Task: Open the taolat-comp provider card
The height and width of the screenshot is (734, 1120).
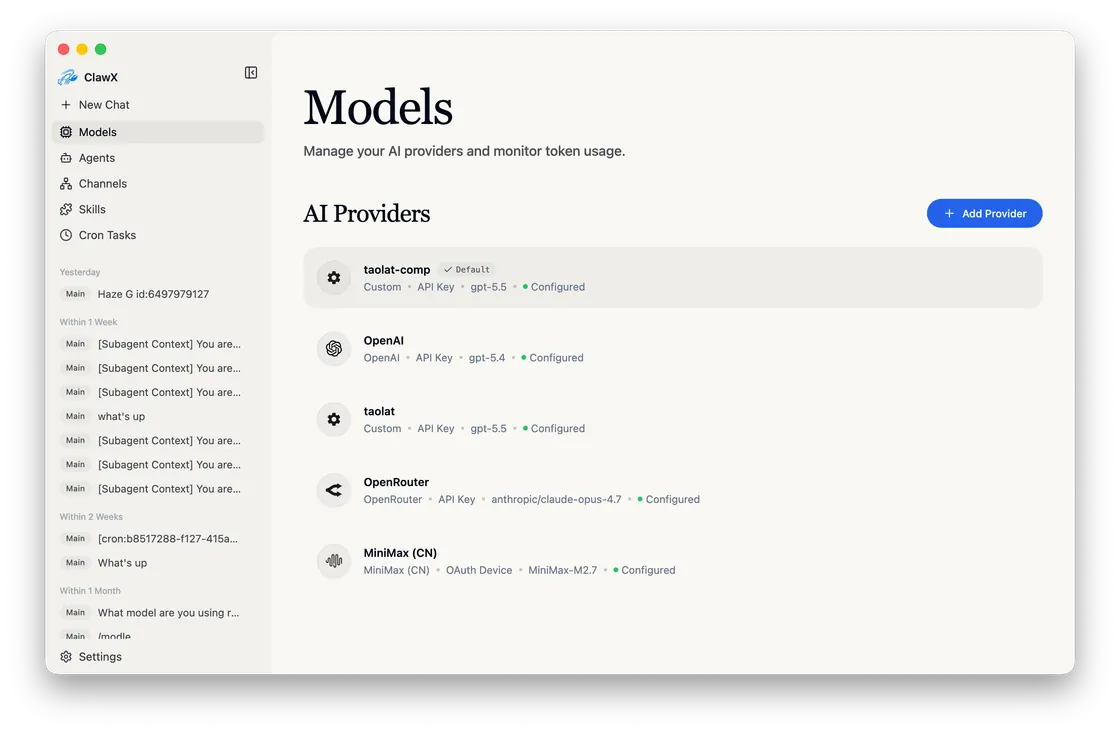Action: click(x=672, y=278)
